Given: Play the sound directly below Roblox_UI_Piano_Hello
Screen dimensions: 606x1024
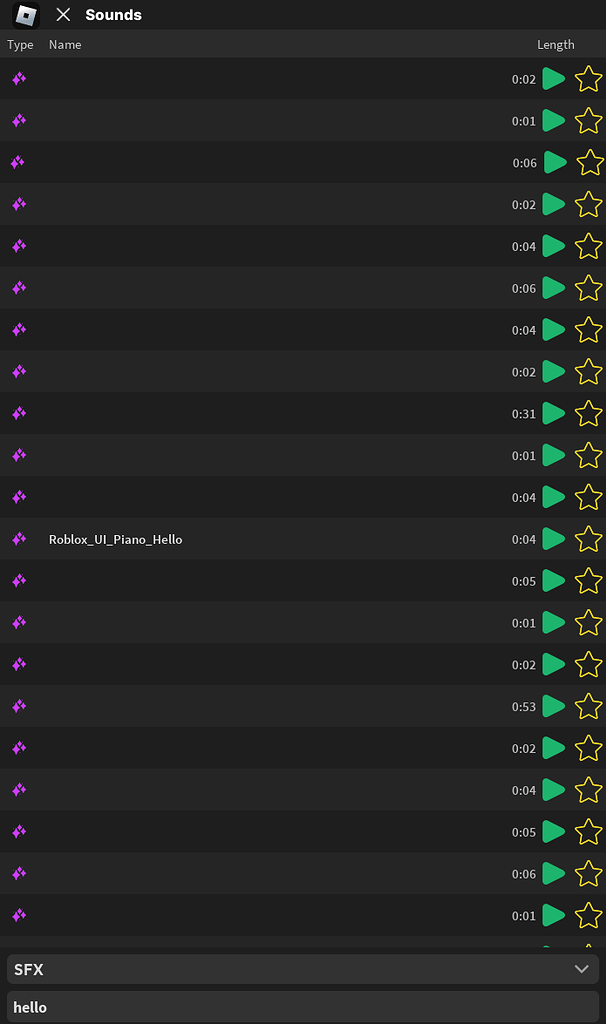Looking at the screenshot, I should 553,581.
